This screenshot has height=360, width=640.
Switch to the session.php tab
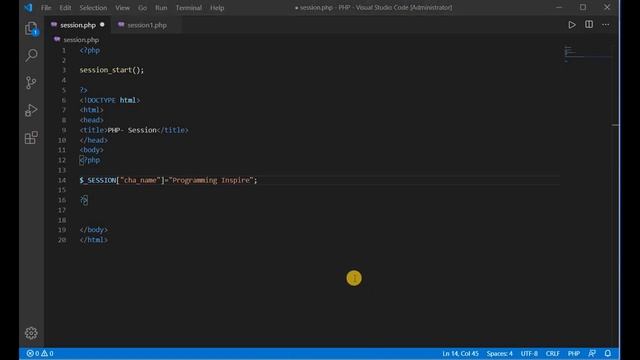pos(78,25)
